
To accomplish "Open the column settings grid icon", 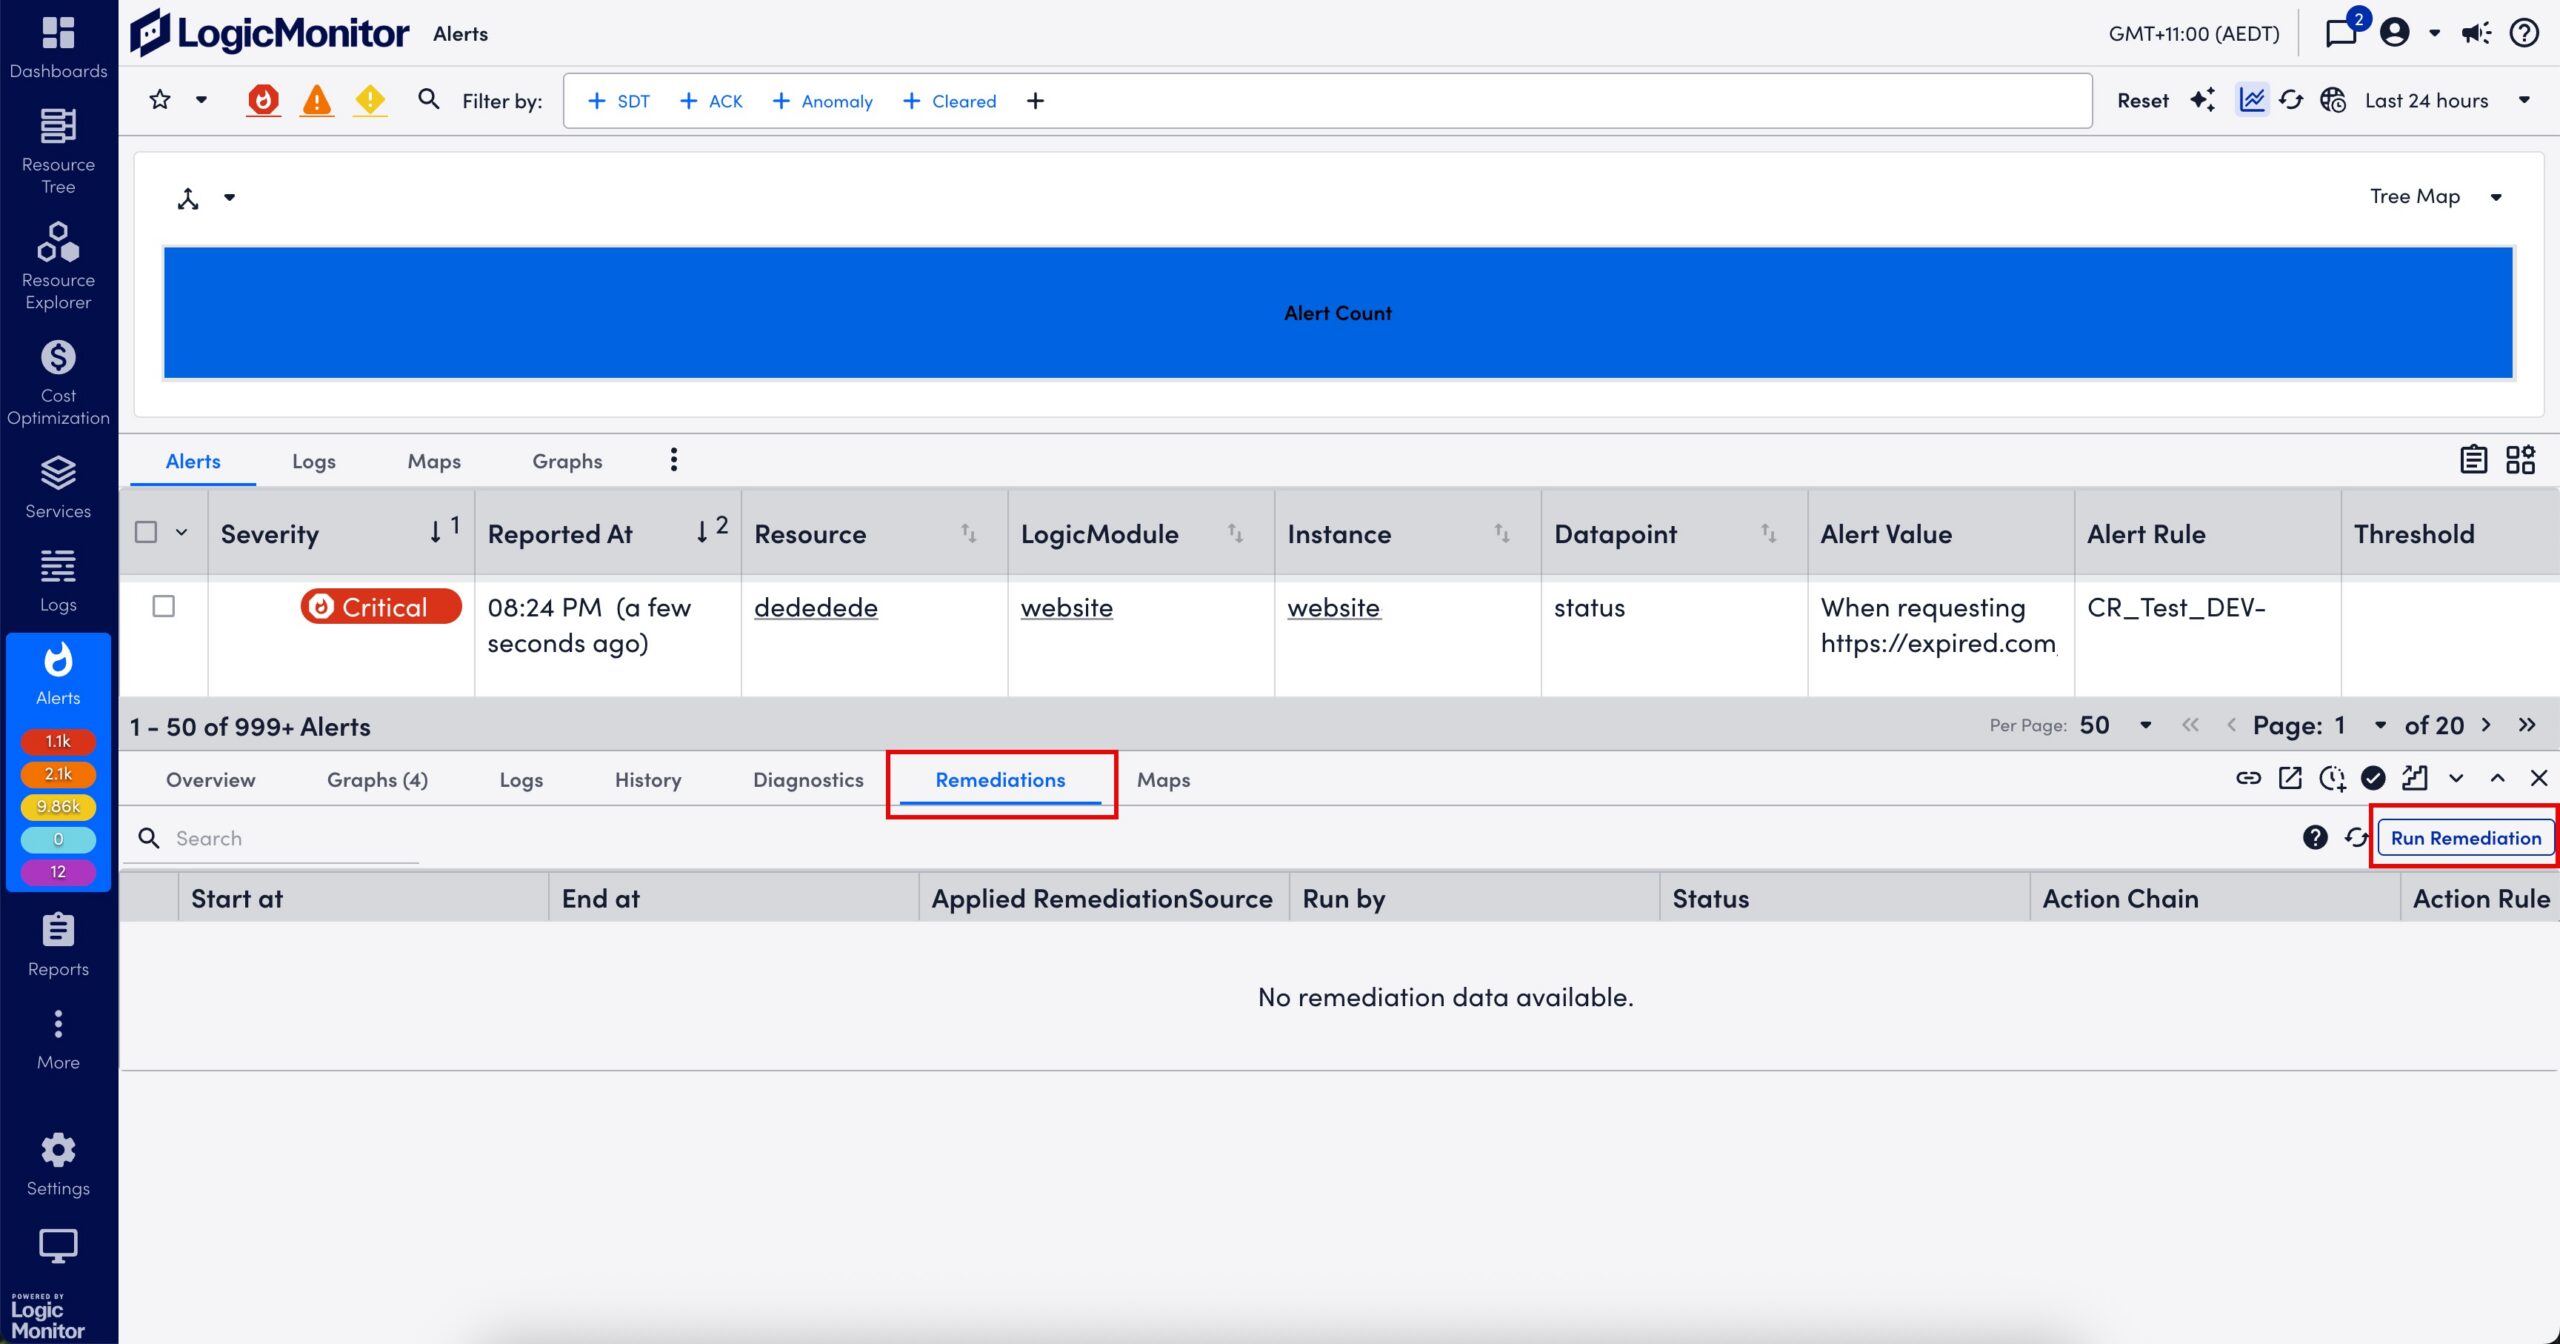I will (2520, 460).
